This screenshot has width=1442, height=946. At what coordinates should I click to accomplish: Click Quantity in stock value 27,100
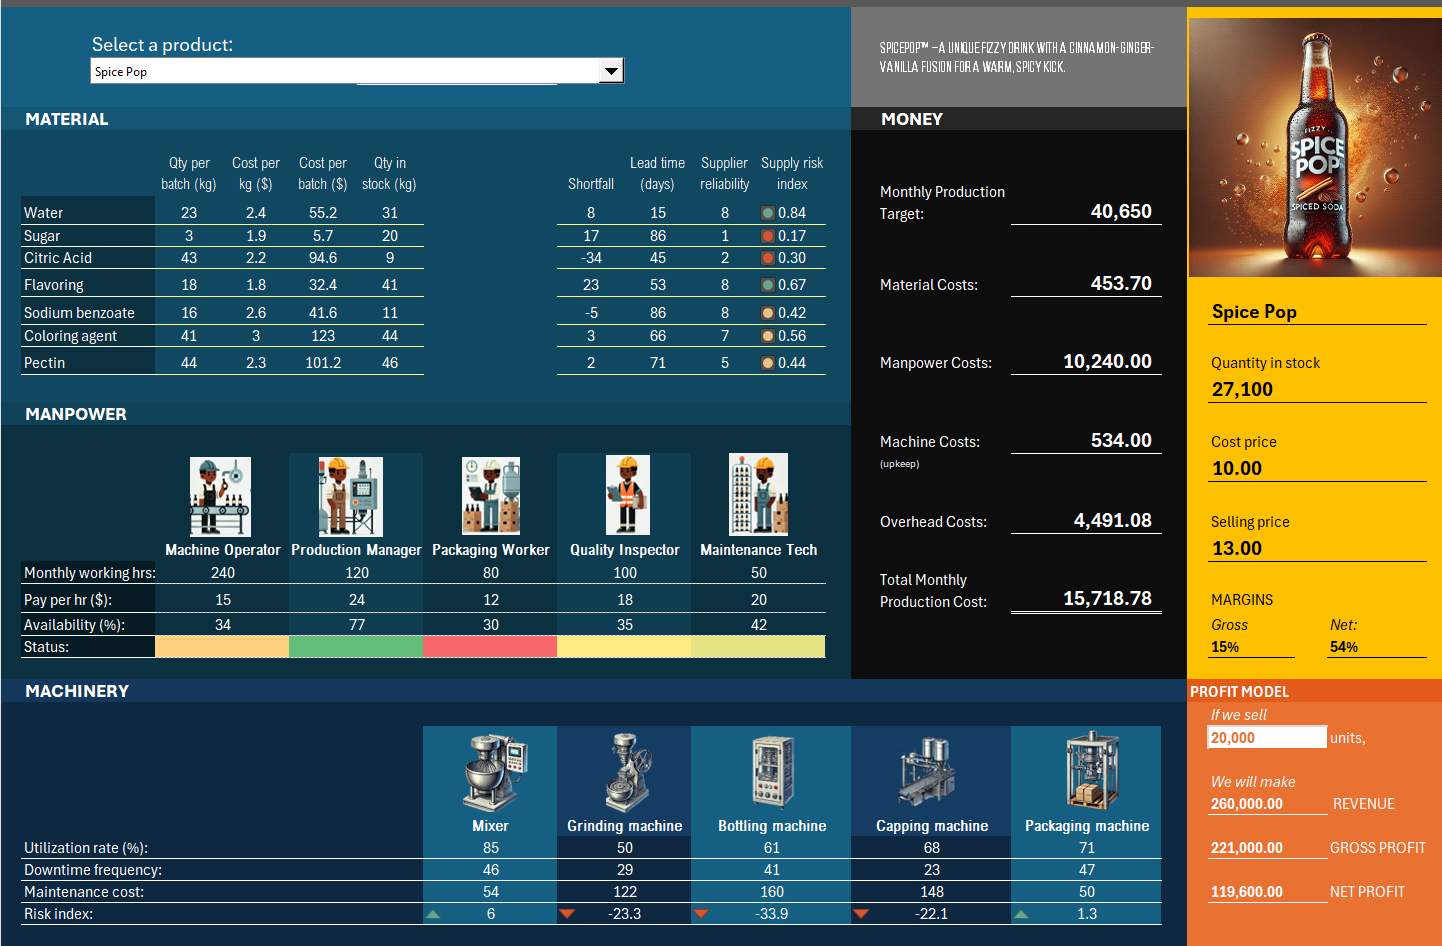[x=1242, y=390]
